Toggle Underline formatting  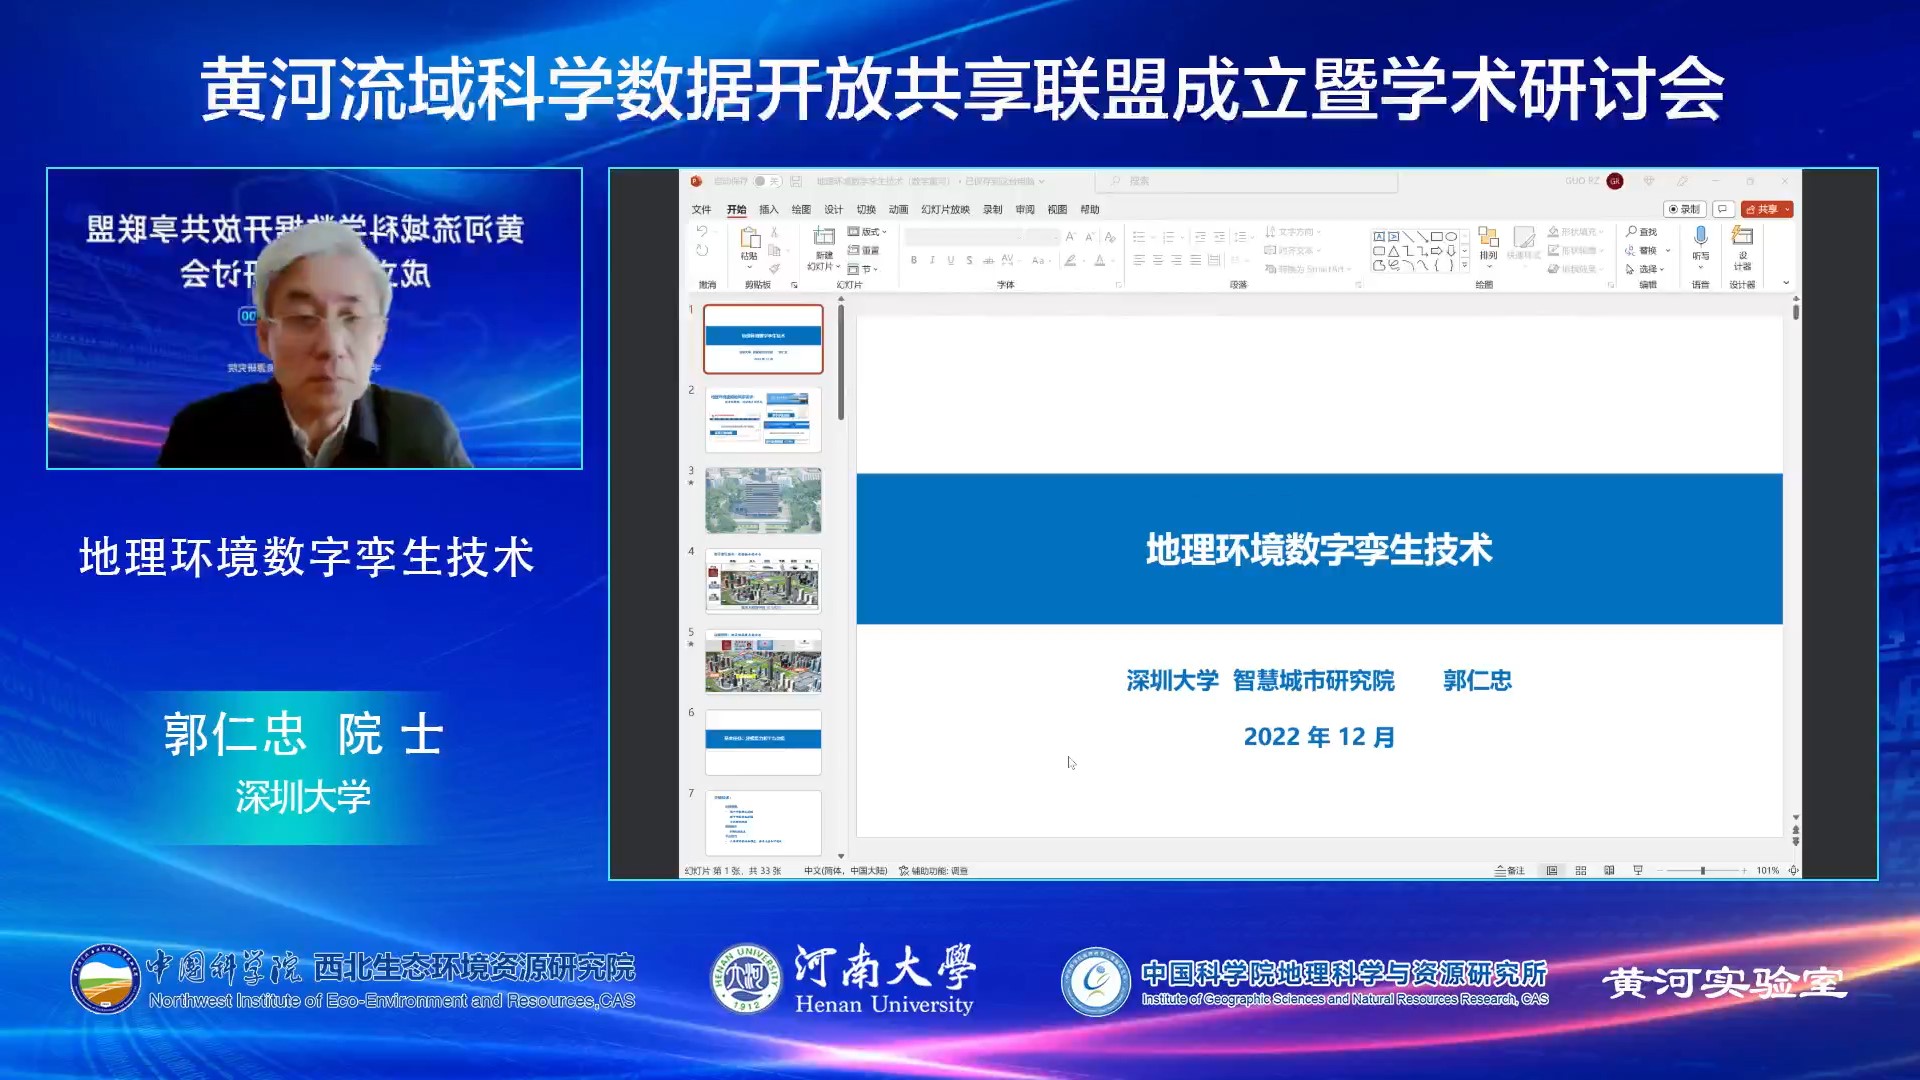pos(951,260)
